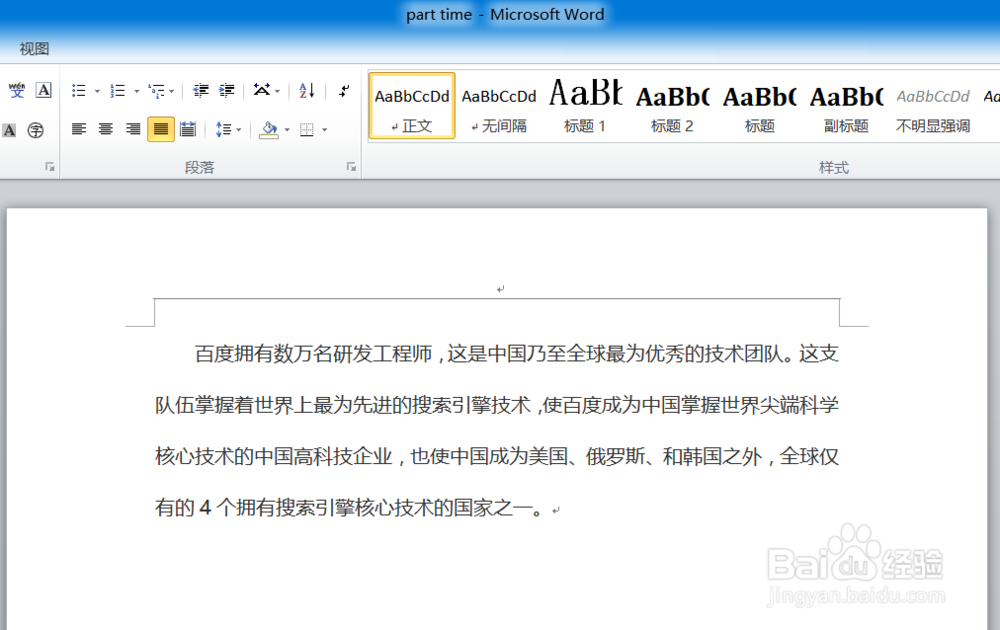Screen dimensions: 1000x630
Task: Open the 视图 ribbon tab
Action: [34, 48]
